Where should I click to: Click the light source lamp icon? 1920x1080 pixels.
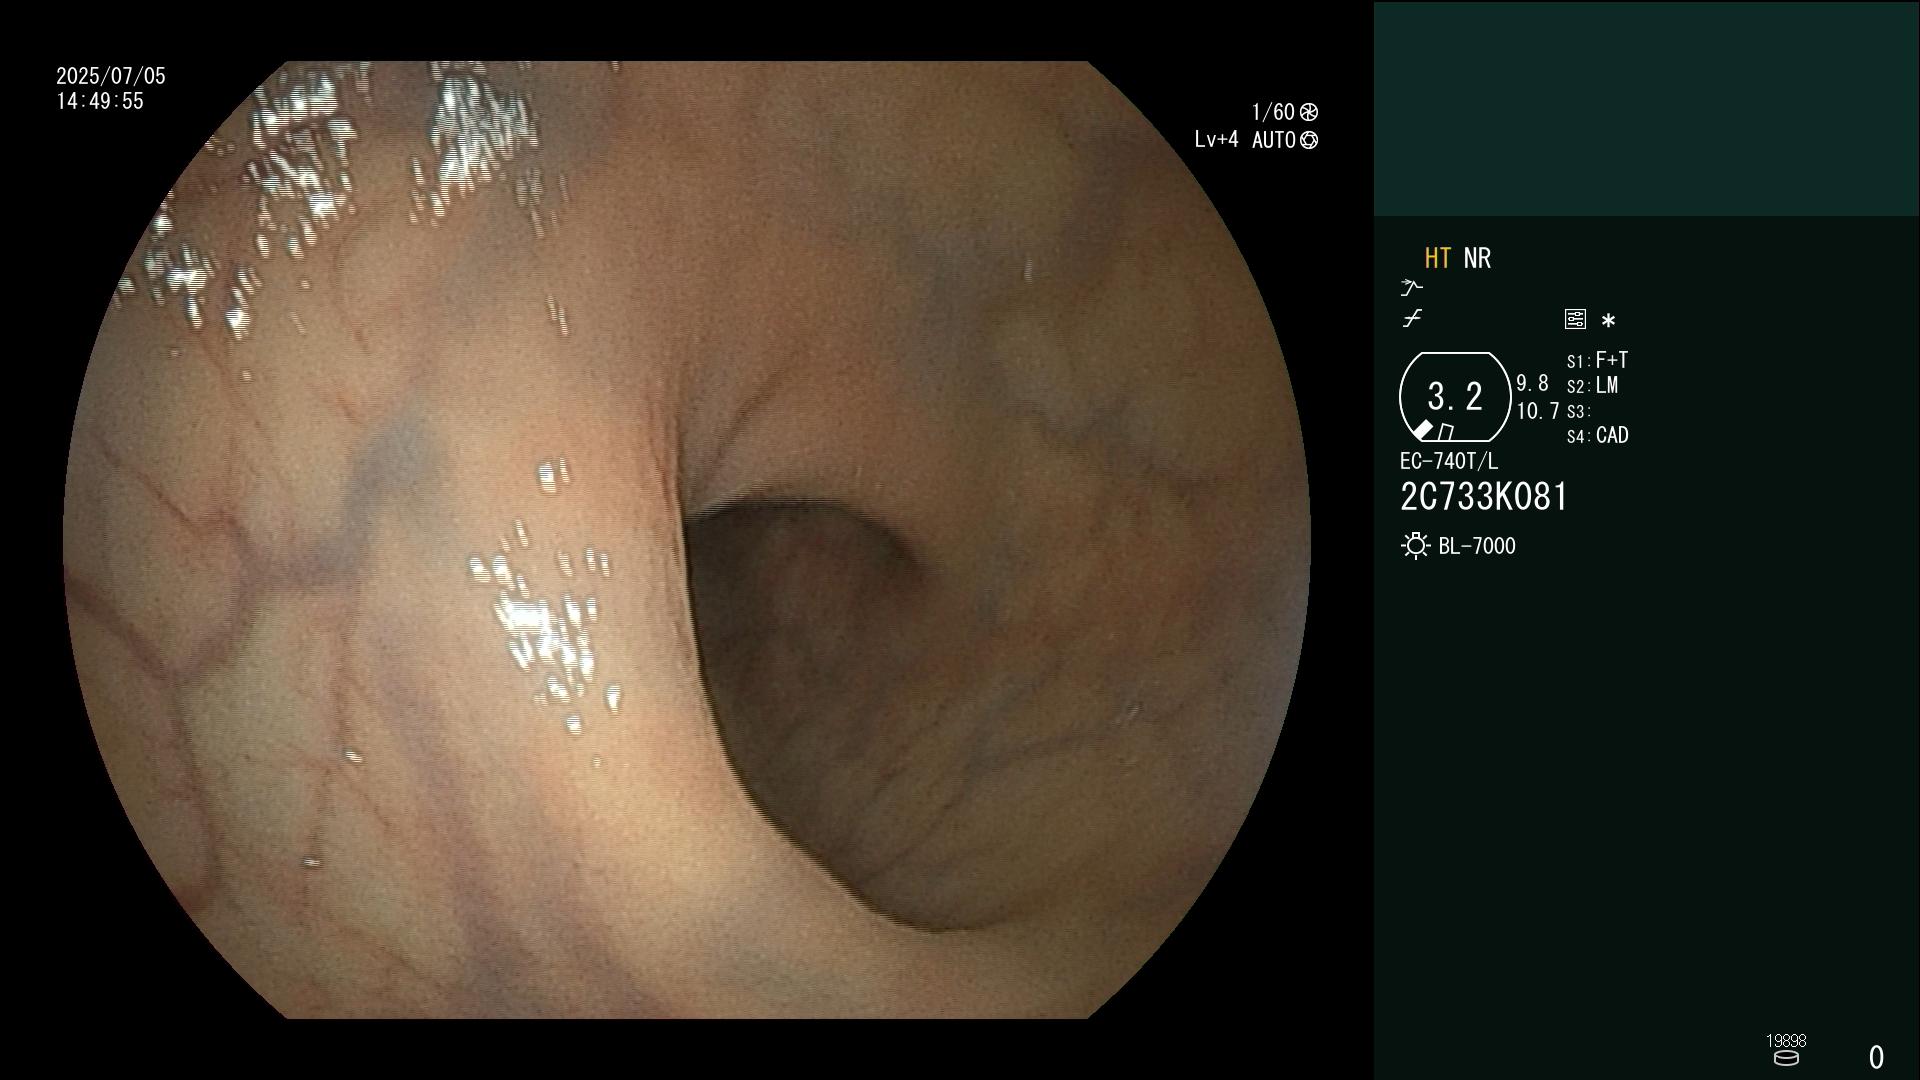pyautogui.click(x=1415, y=546)
